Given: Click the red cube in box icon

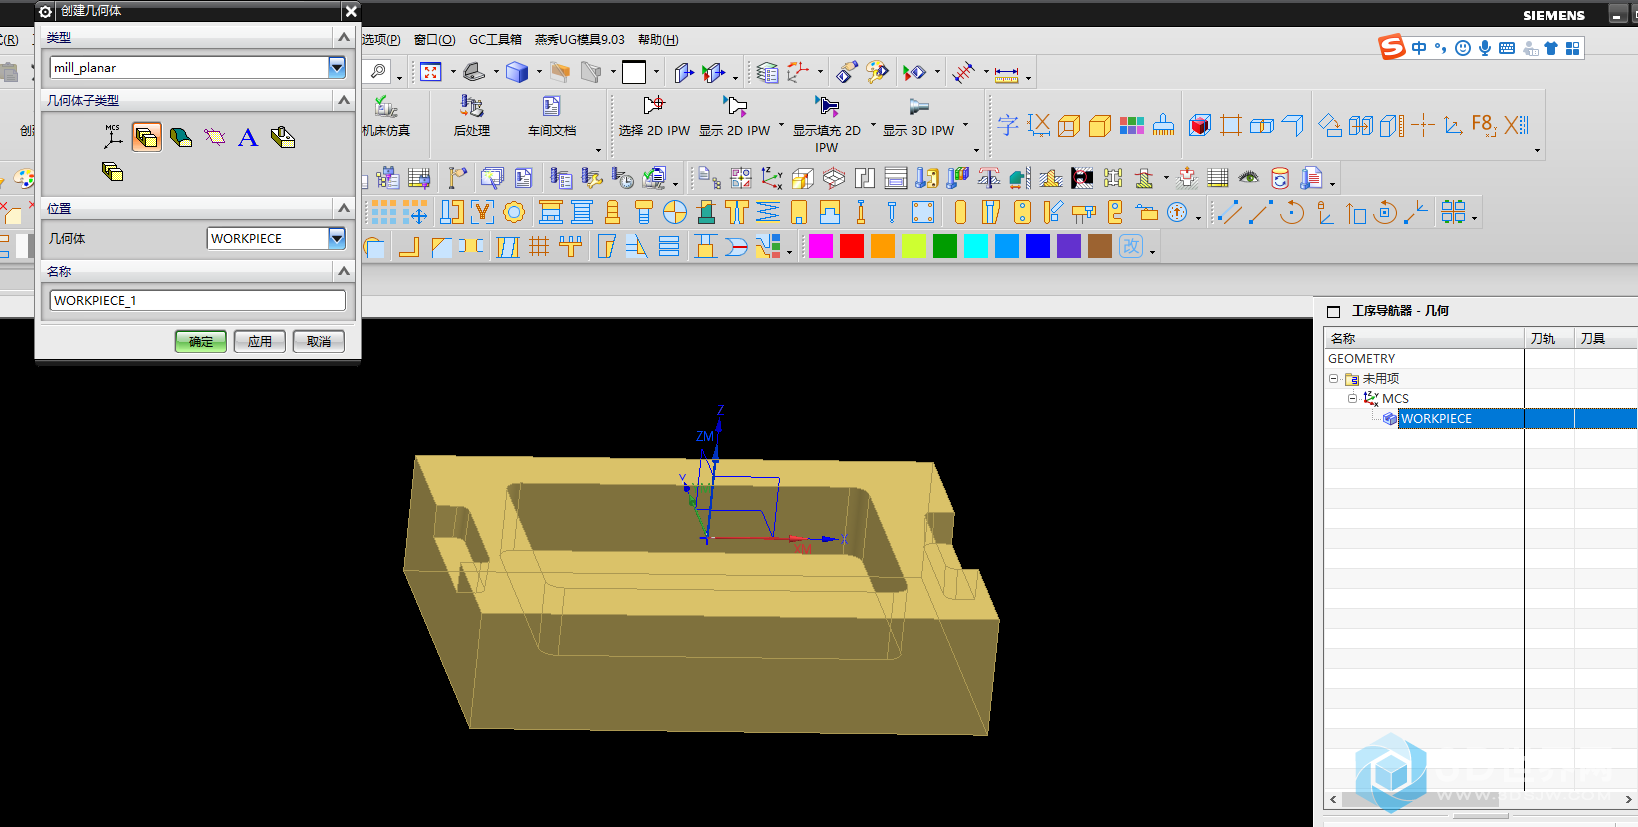Looking at the screenshot, I should point(1200,125).
